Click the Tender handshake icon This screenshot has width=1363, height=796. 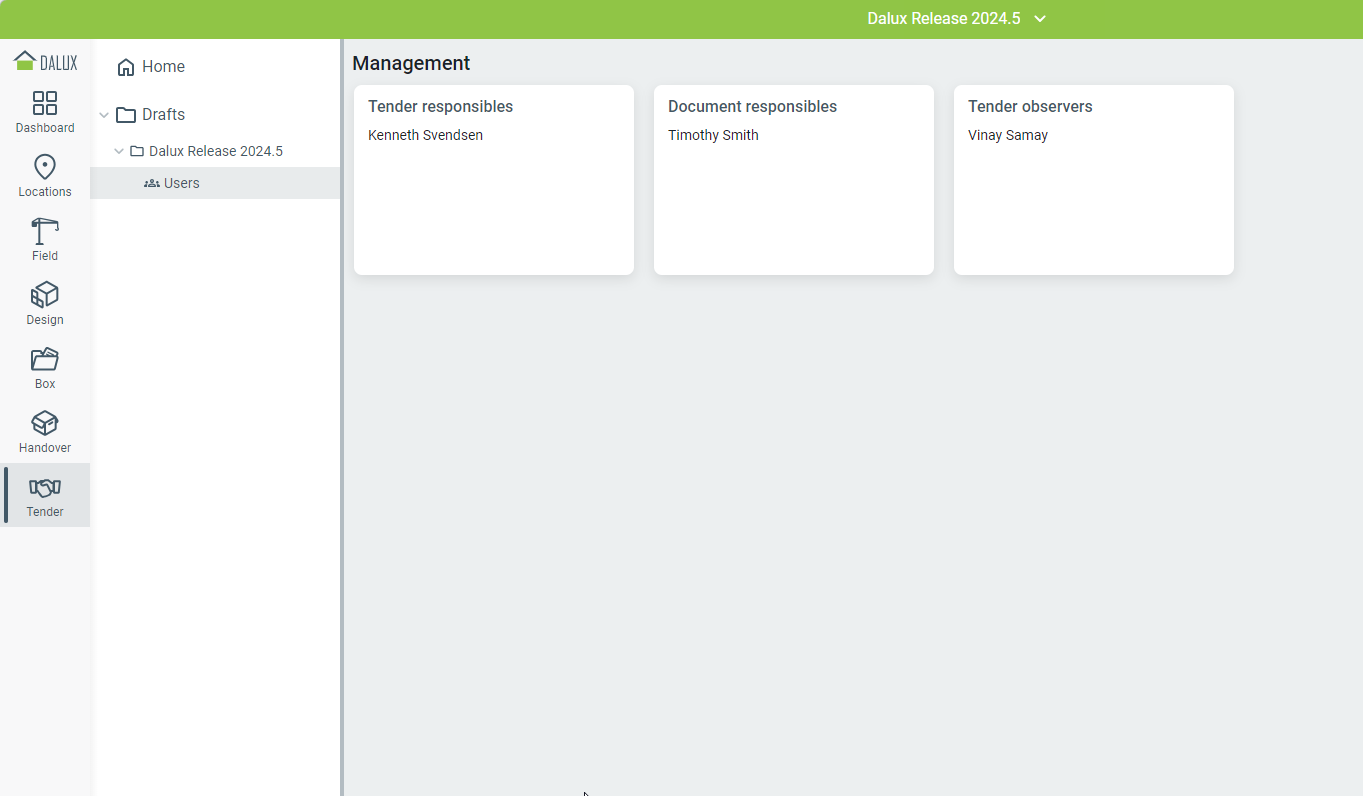[45, 488]
